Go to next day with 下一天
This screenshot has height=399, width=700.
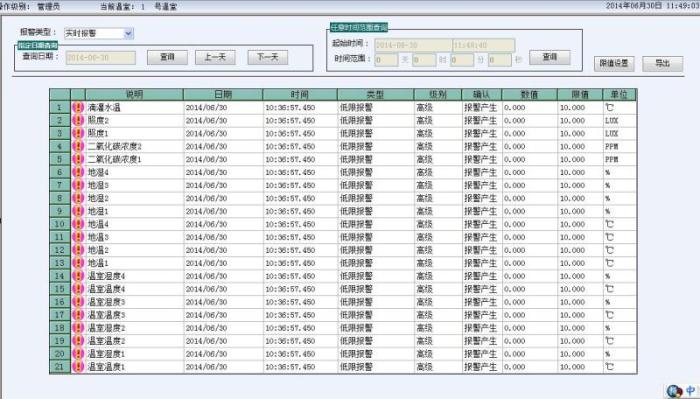[268, 57]
